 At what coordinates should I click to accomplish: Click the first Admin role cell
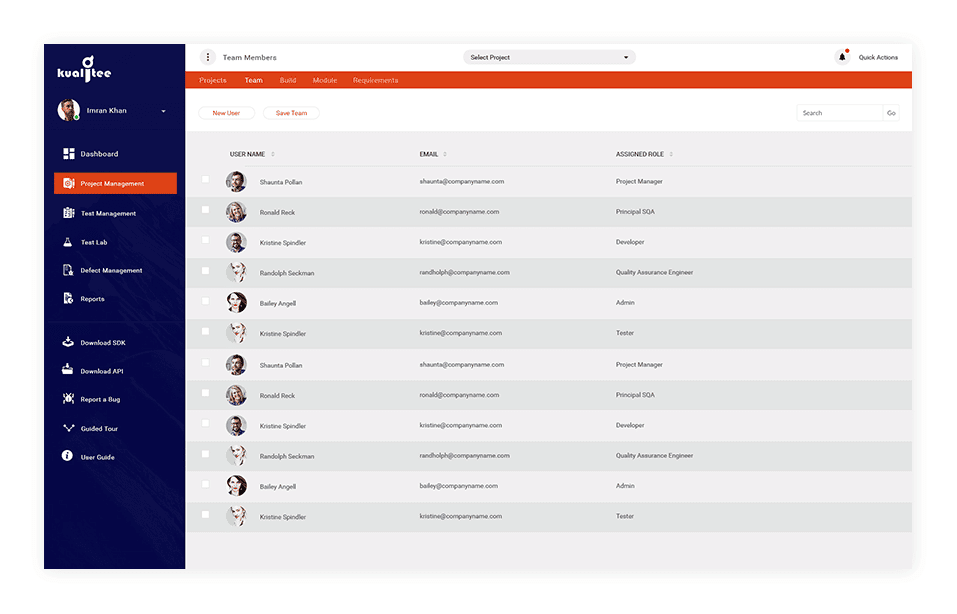[x=625, y=303]
